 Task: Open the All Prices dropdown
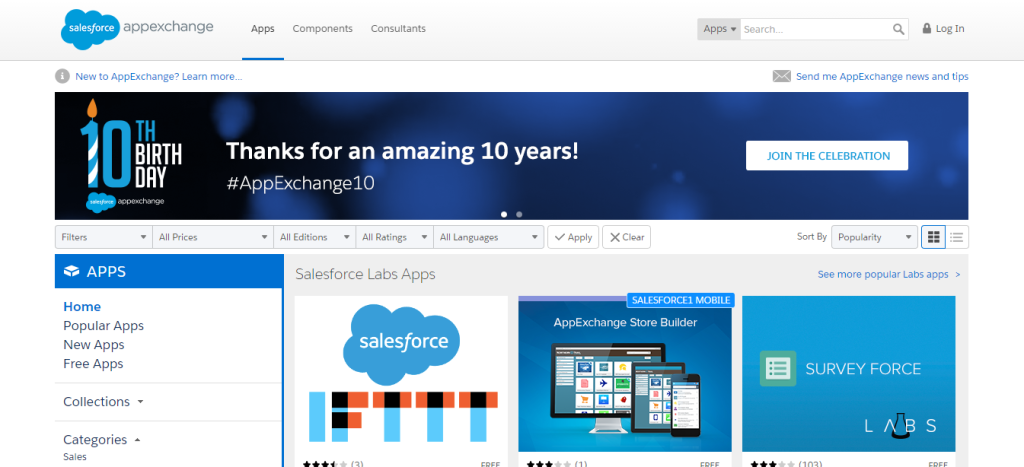point(213,237)
